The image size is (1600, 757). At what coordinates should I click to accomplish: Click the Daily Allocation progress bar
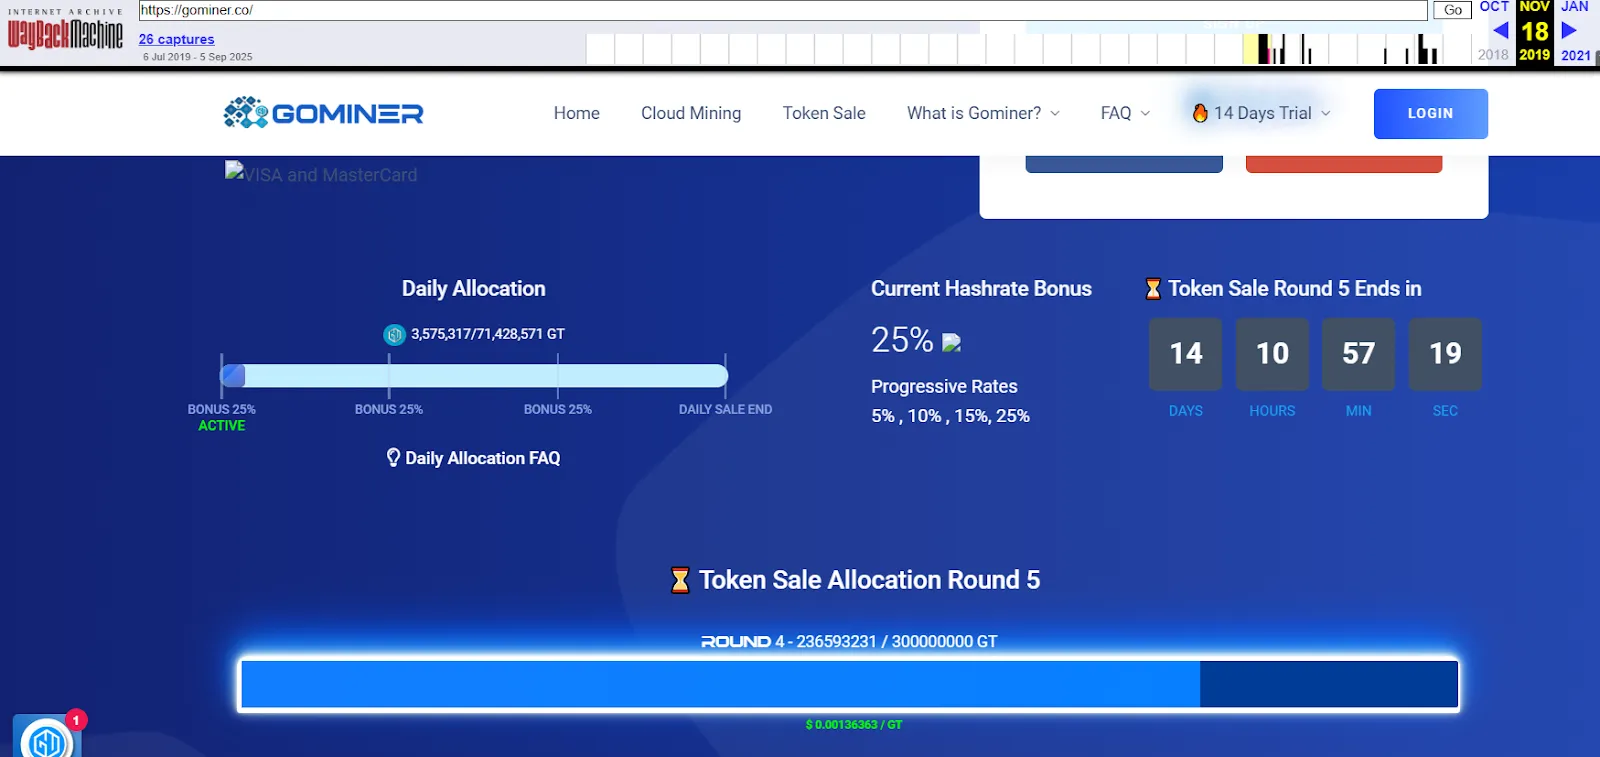point(474,376)
